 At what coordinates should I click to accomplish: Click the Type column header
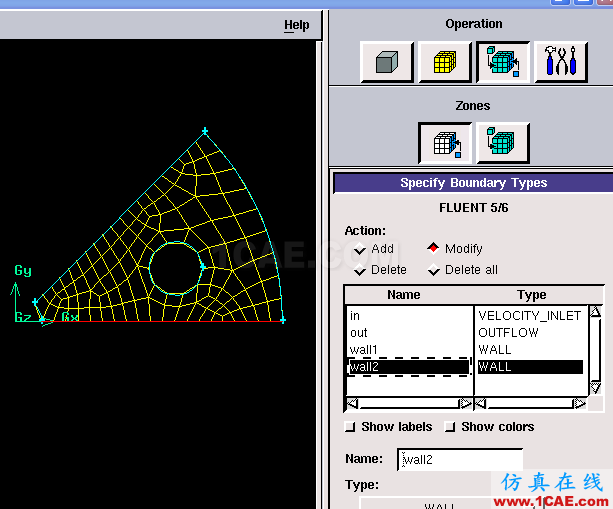[532, 295]
